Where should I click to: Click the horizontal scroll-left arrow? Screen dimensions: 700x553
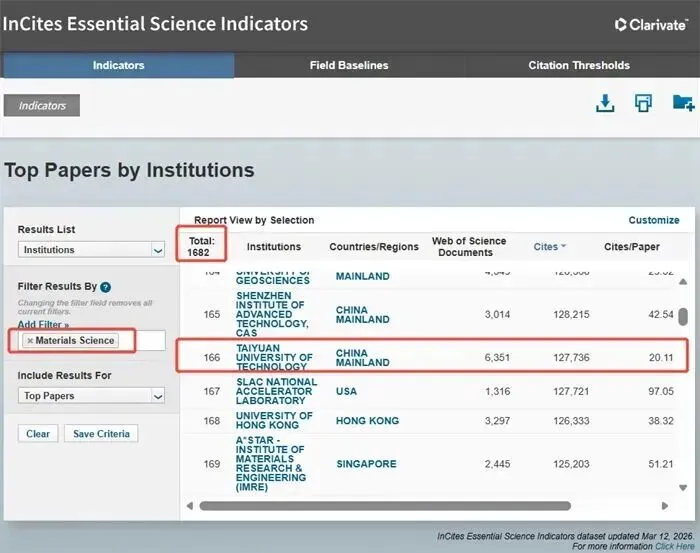[190, 506]
